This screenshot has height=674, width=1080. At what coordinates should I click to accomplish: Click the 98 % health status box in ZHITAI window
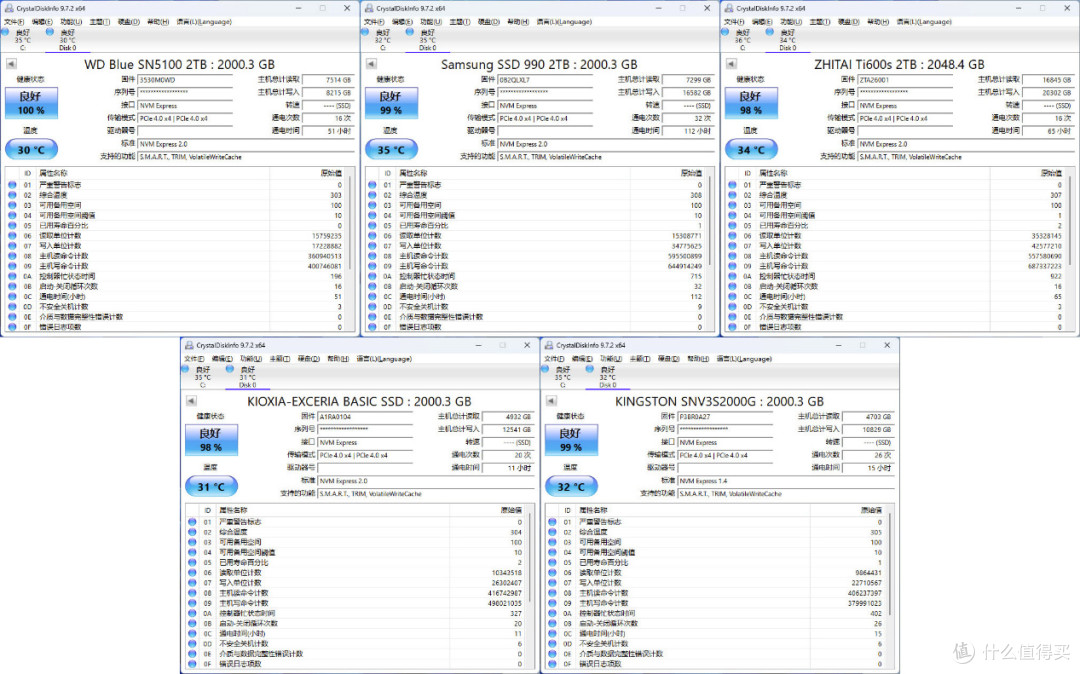(751, 103)
